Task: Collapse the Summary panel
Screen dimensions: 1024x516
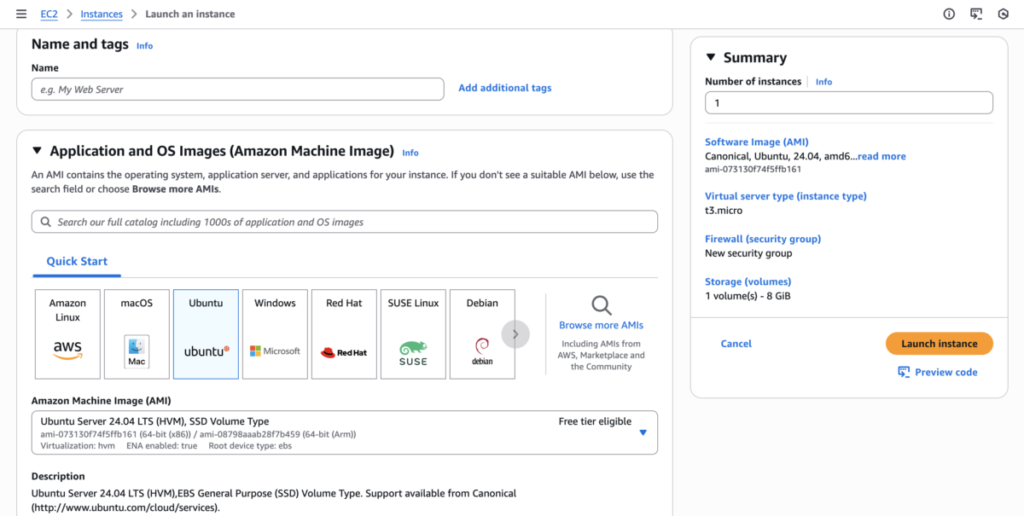Action: [711, 58]
